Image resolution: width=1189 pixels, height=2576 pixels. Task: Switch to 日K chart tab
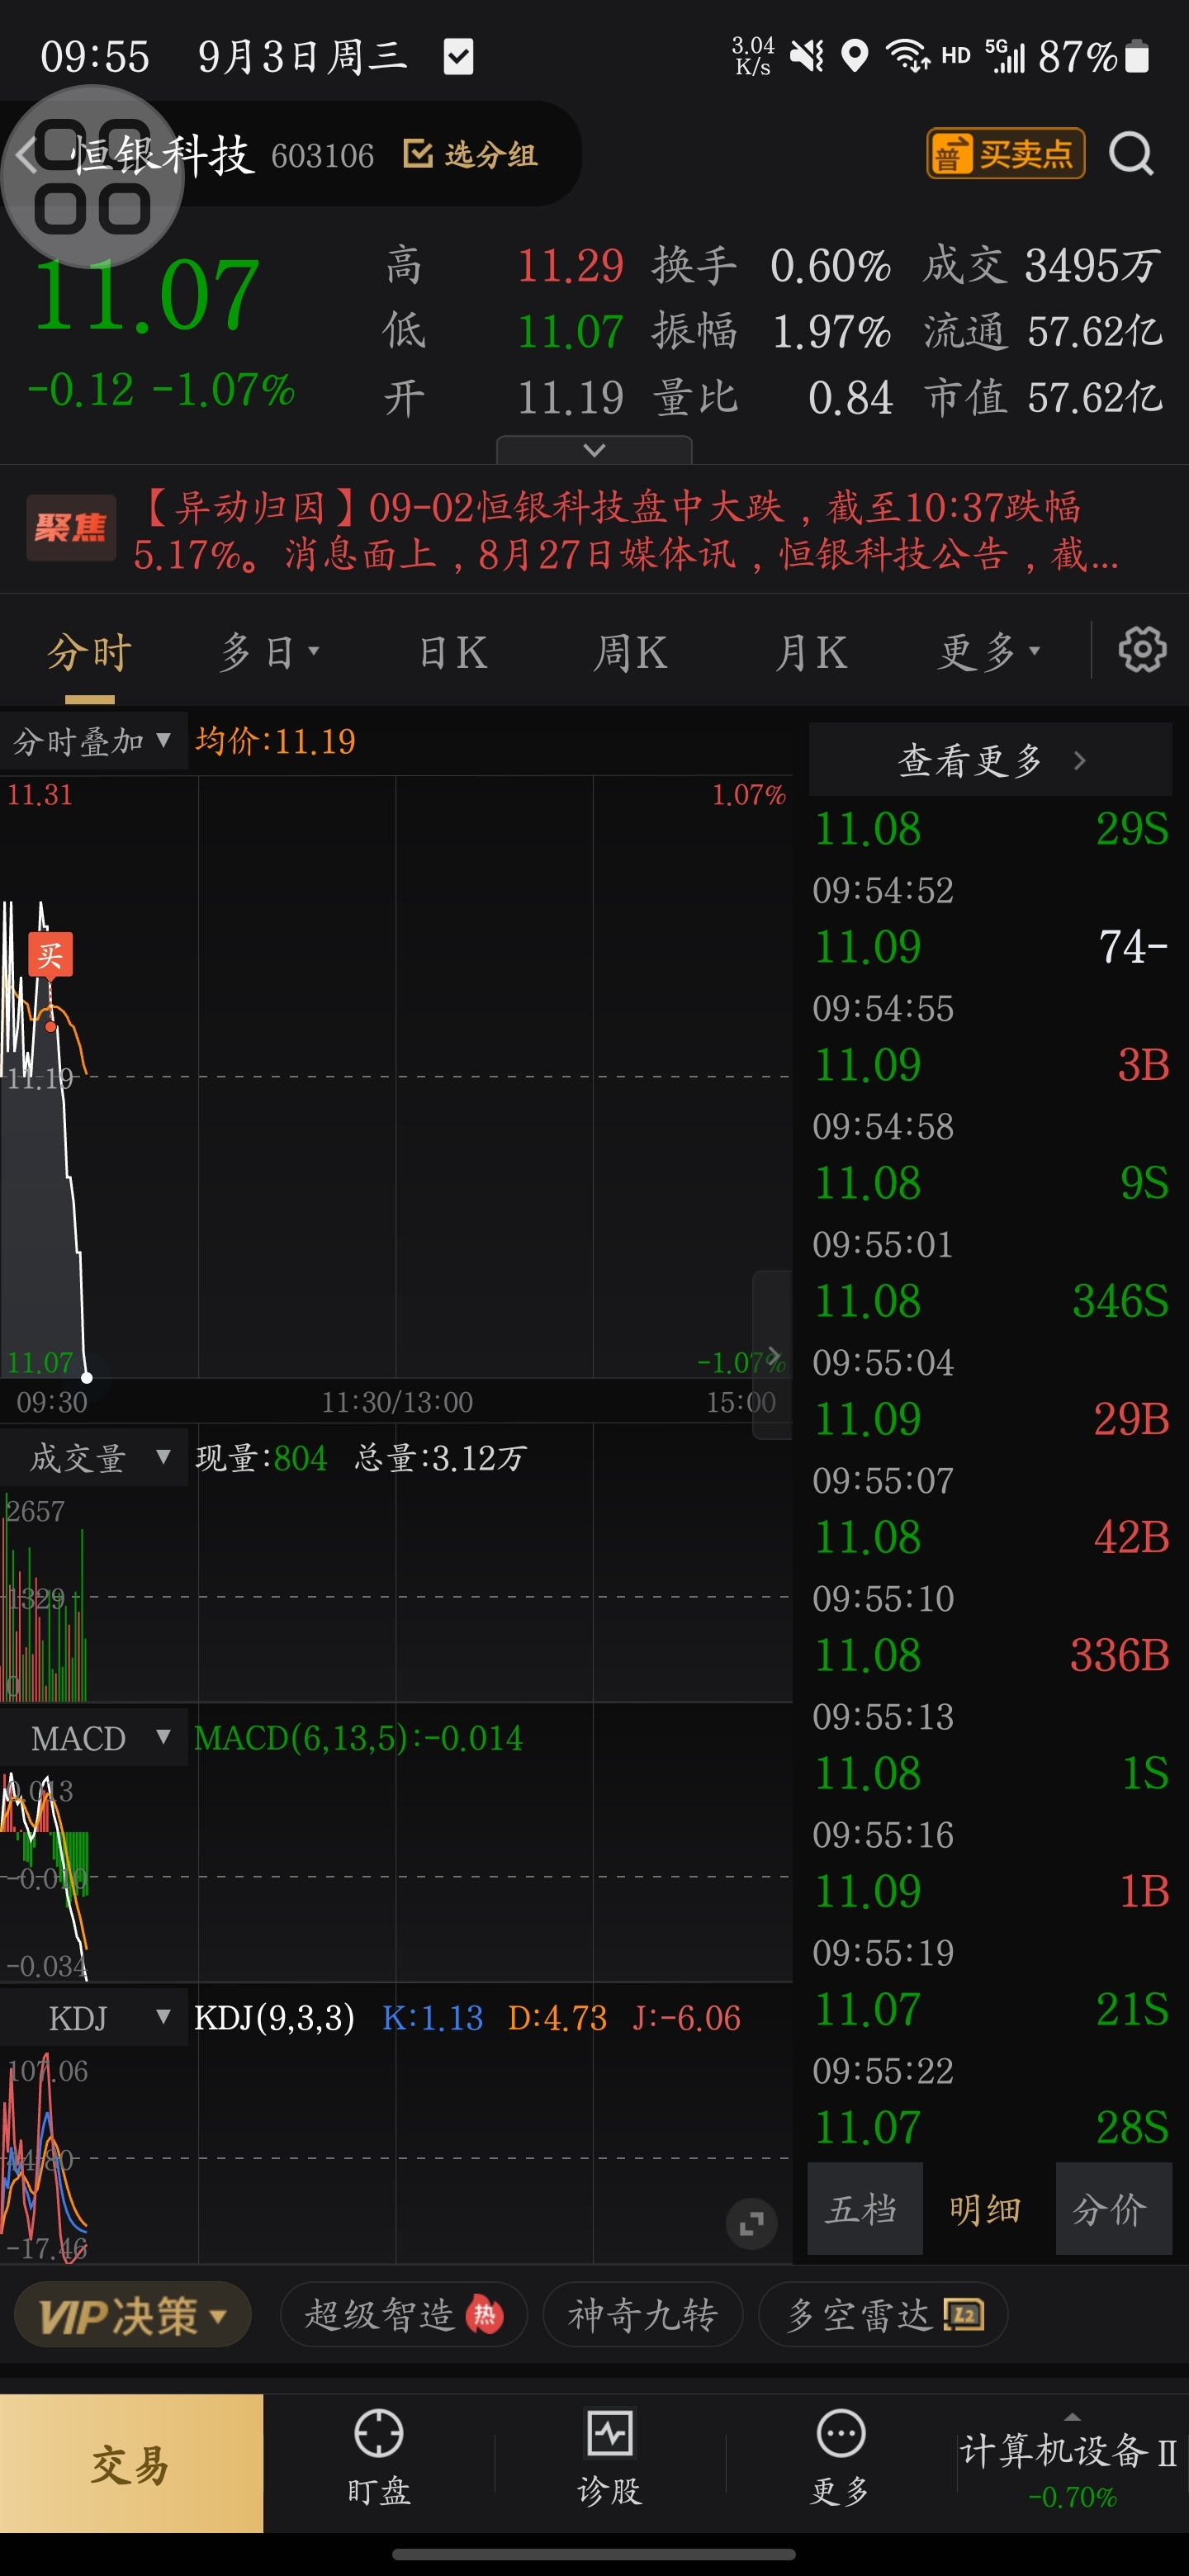point(452,652)
